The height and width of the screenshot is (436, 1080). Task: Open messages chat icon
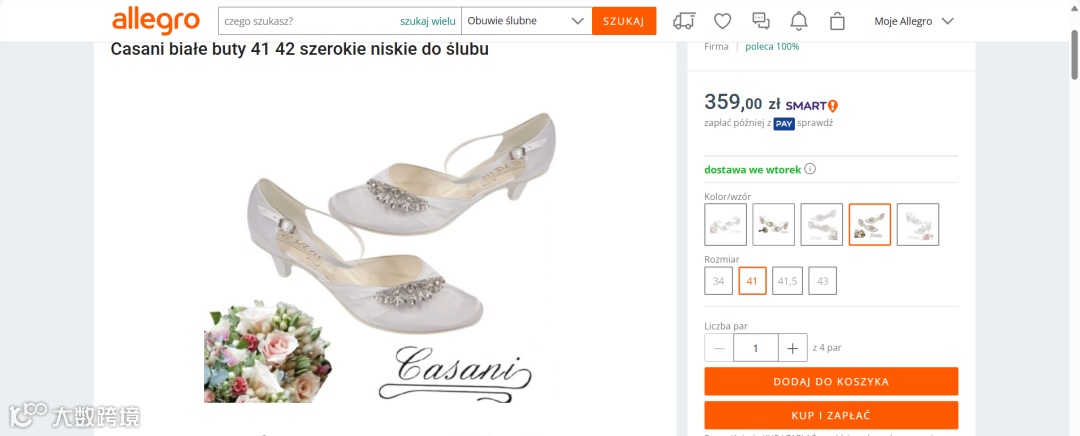coord(761,21)
